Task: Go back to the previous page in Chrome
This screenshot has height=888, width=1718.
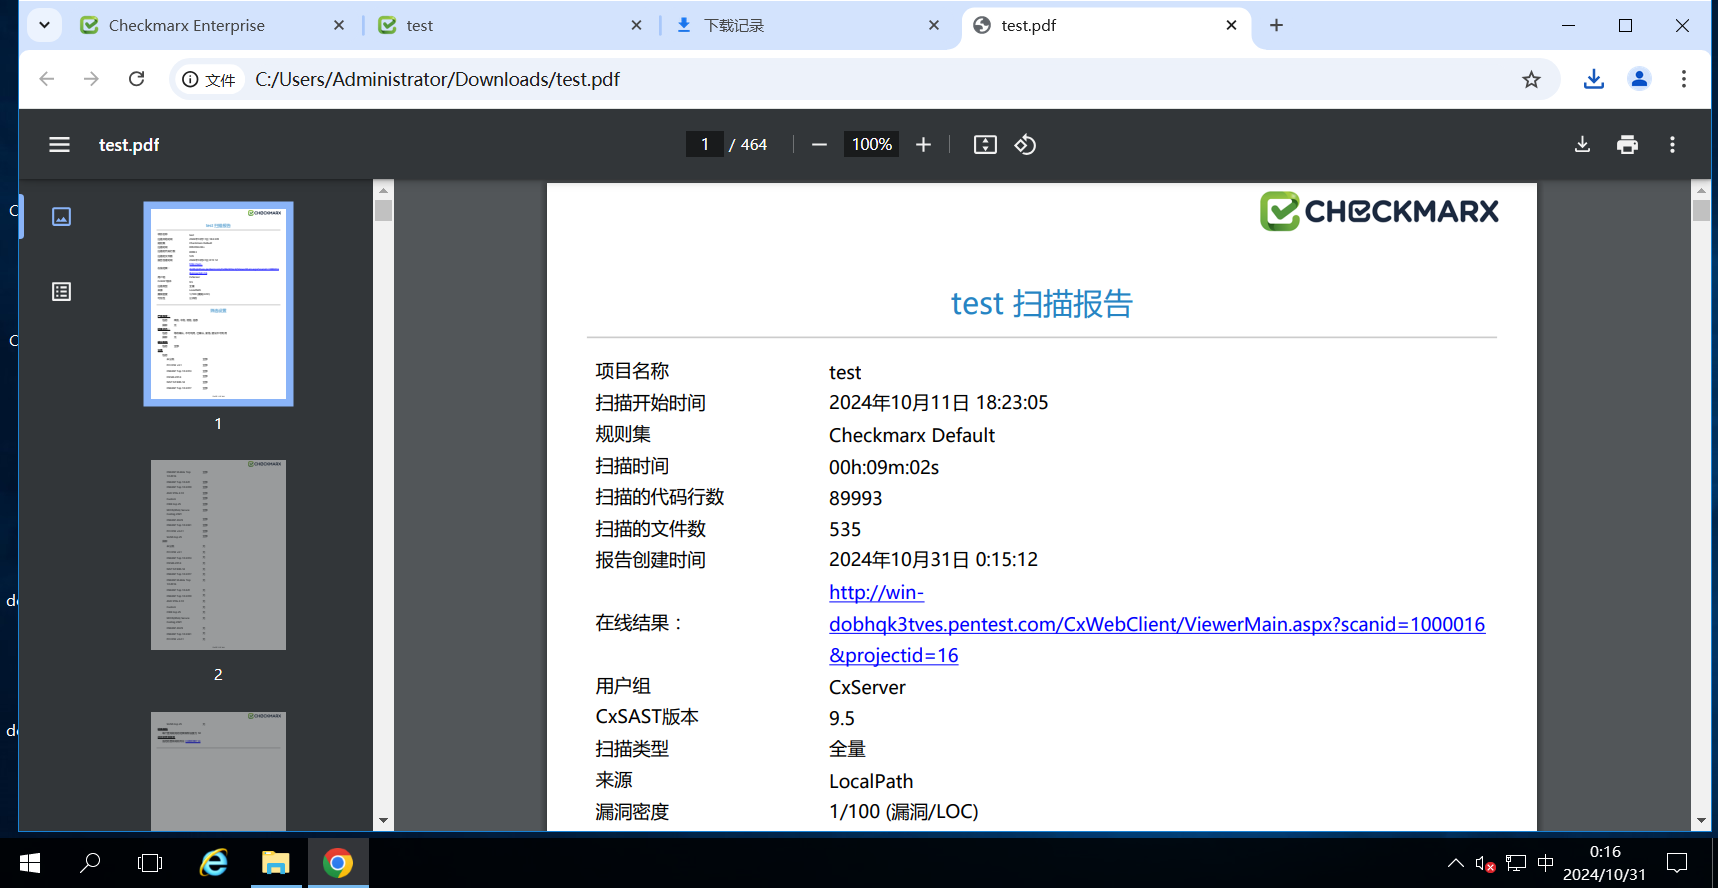Action: click(x=46, y=79)
